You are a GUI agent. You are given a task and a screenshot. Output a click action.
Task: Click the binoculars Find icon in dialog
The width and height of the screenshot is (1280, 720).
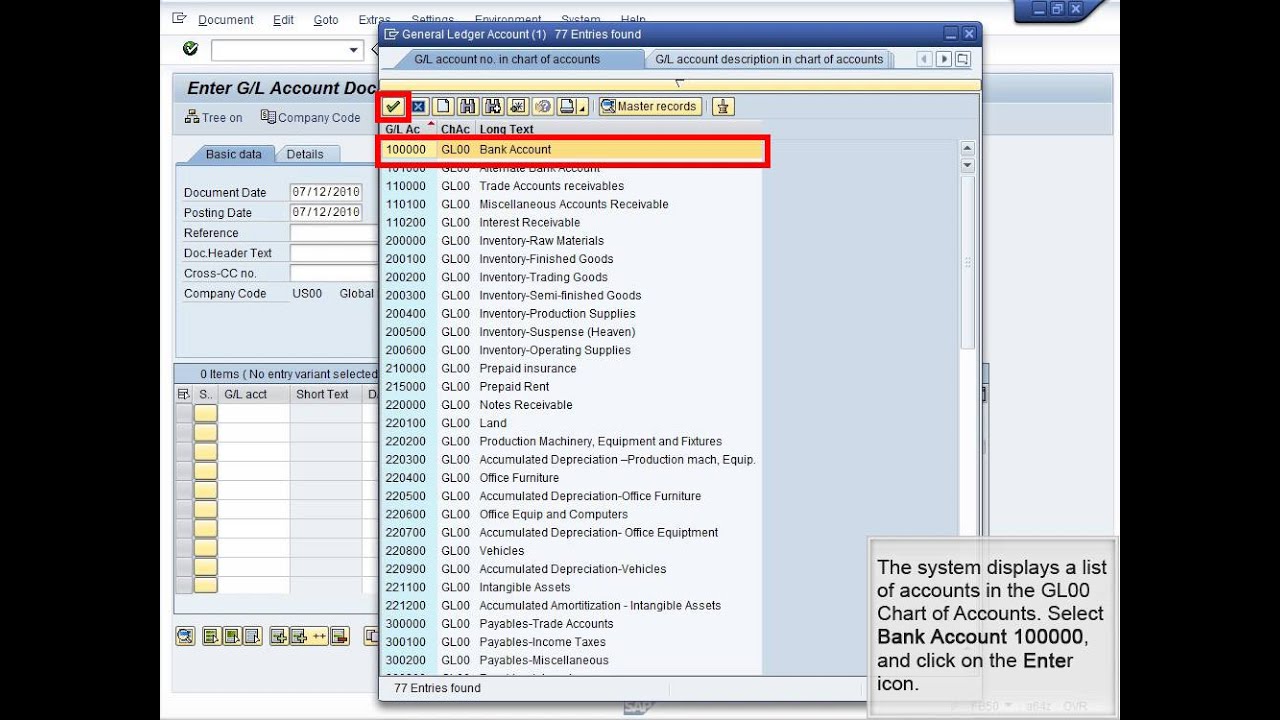tap(467, 107)
